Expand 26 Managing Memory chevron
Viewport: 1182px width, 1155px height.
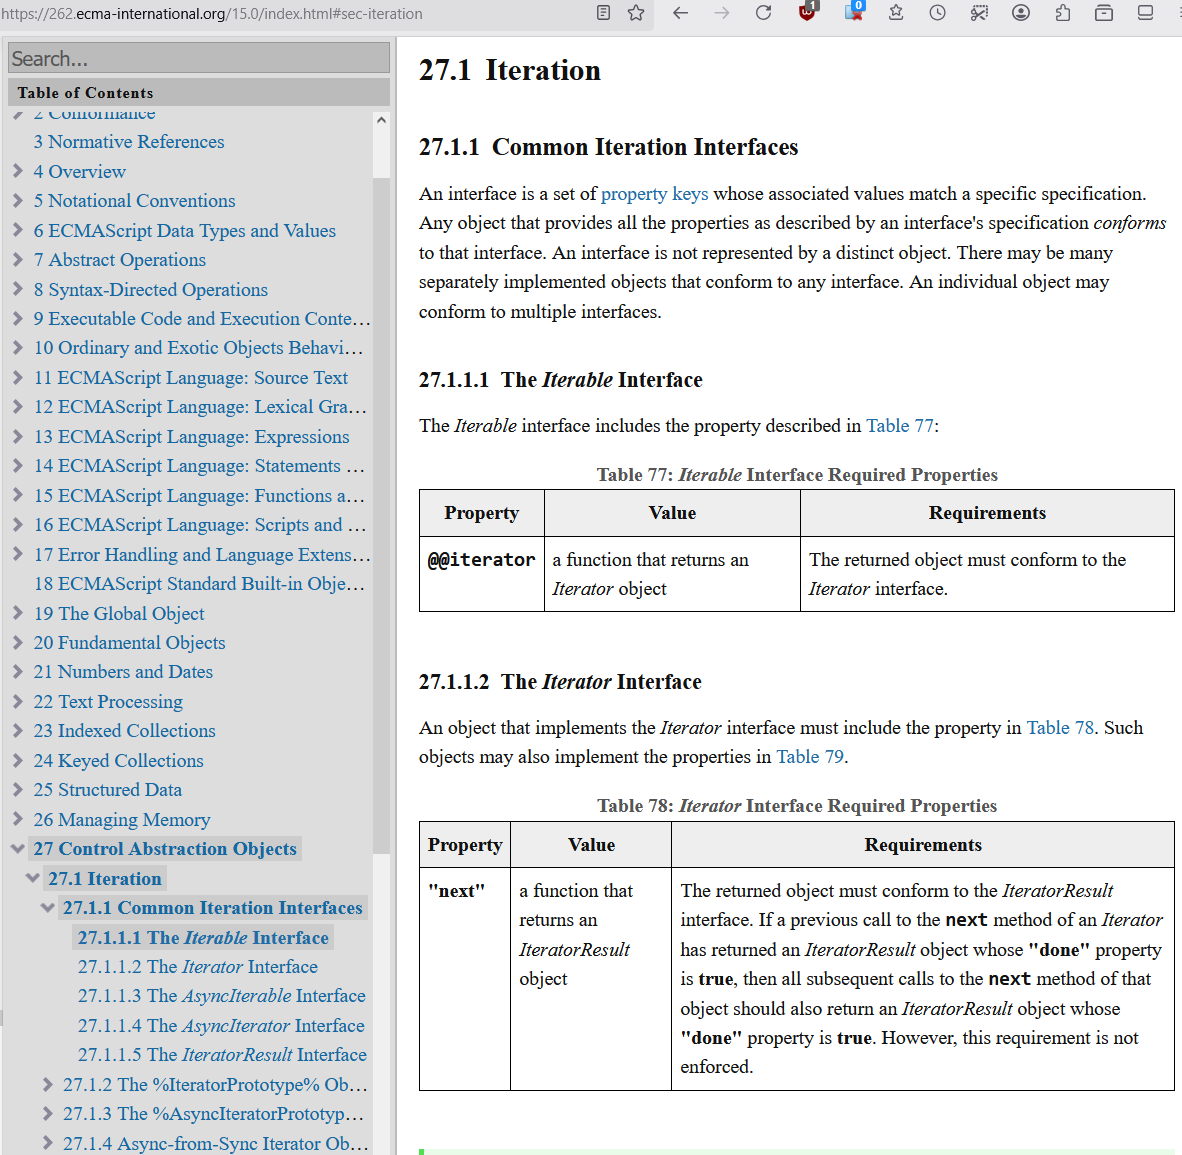click(18, 820)
